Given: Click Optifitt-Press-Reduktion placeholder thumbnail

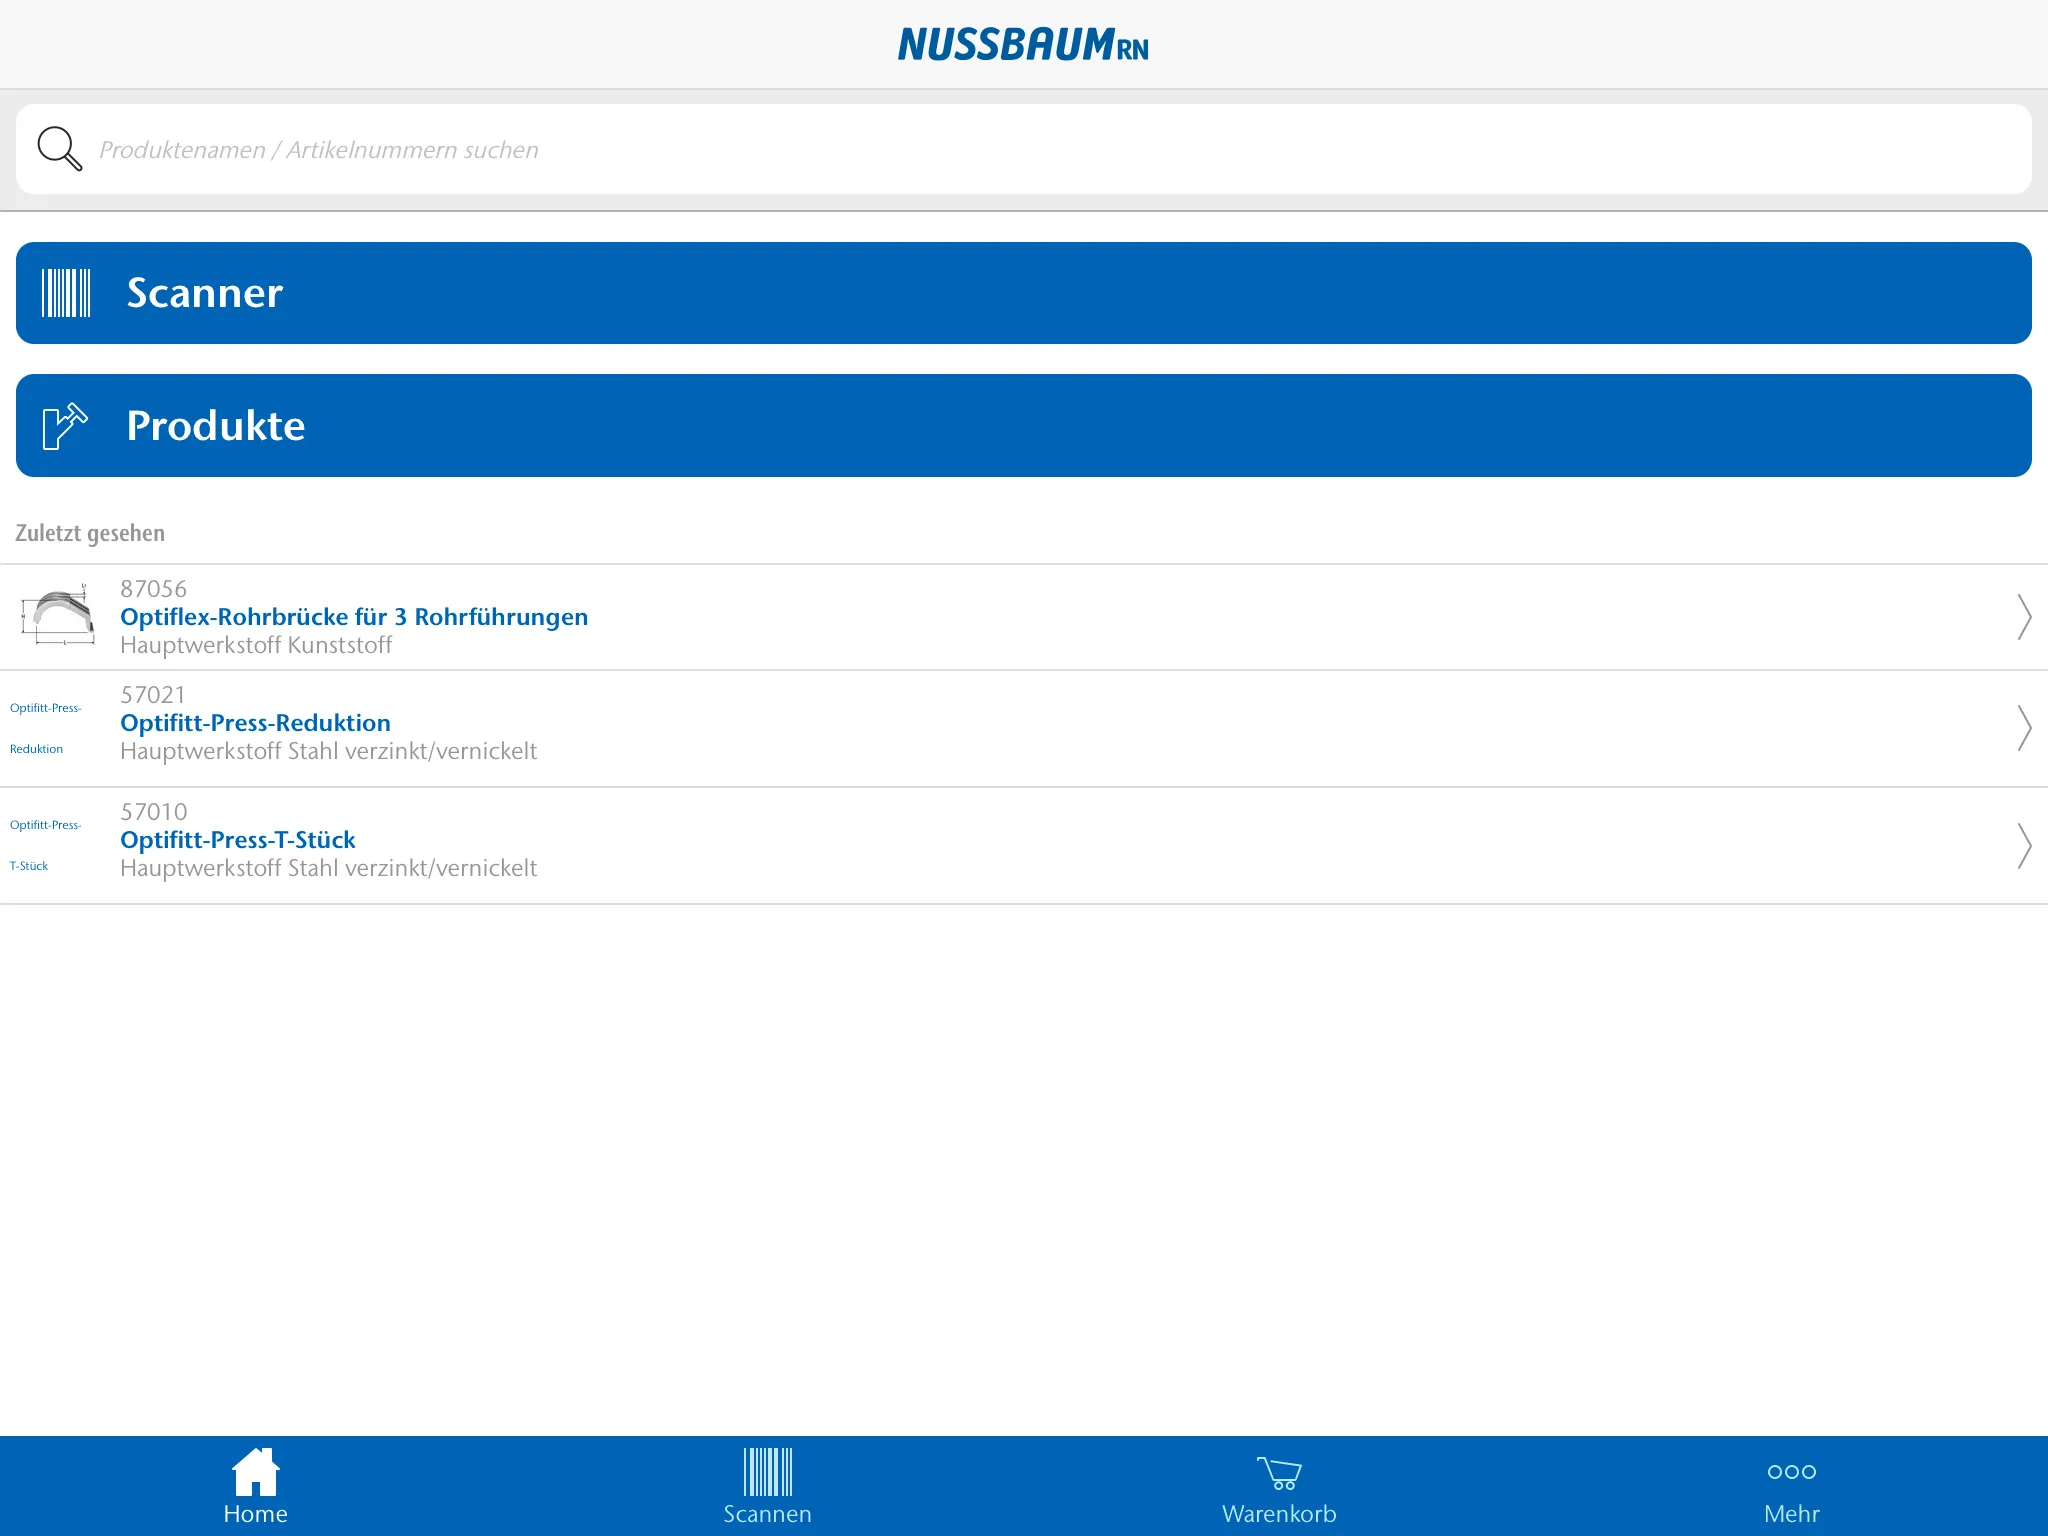Looking at the screenshot, I should pyautogui.click(x=46, y=728).
